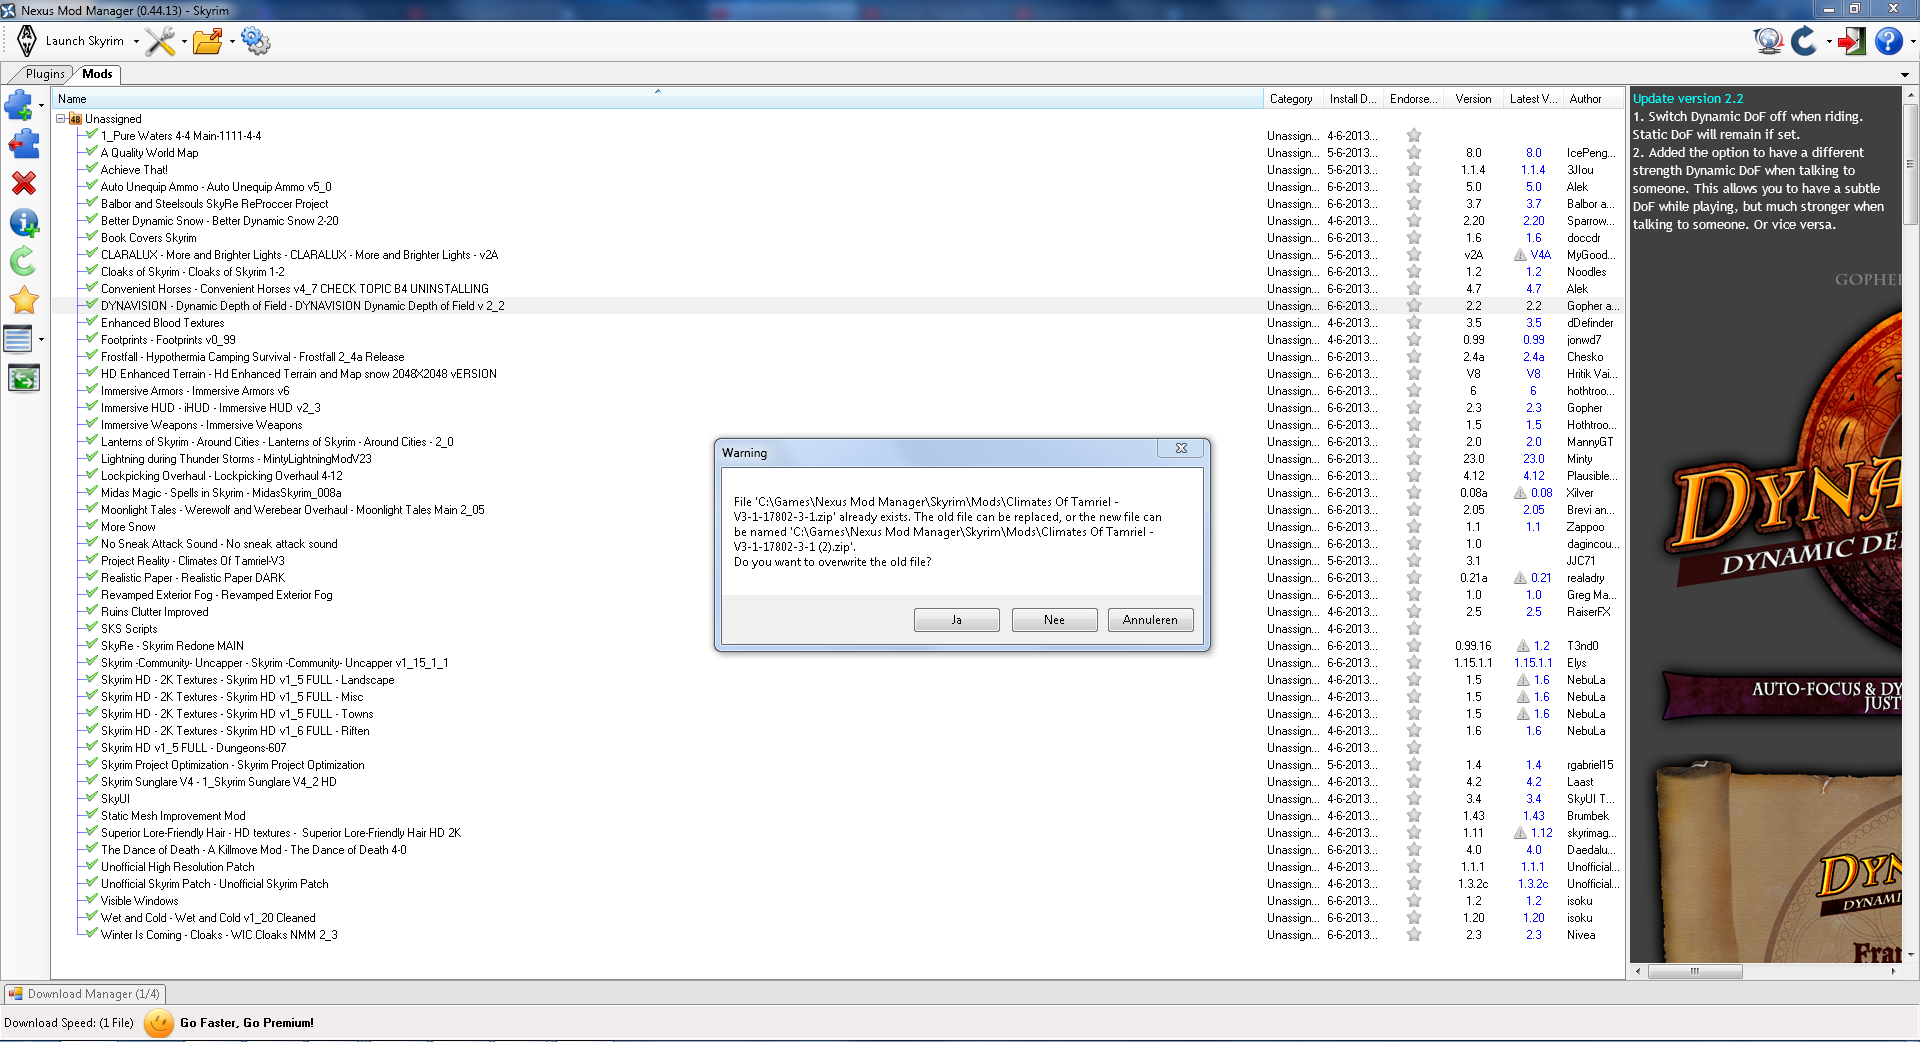The width and height of the screenshot is (1920, 1042).
Task: Click the description panel horizontal scrollbar thumb
Action: coord(1695,971)
